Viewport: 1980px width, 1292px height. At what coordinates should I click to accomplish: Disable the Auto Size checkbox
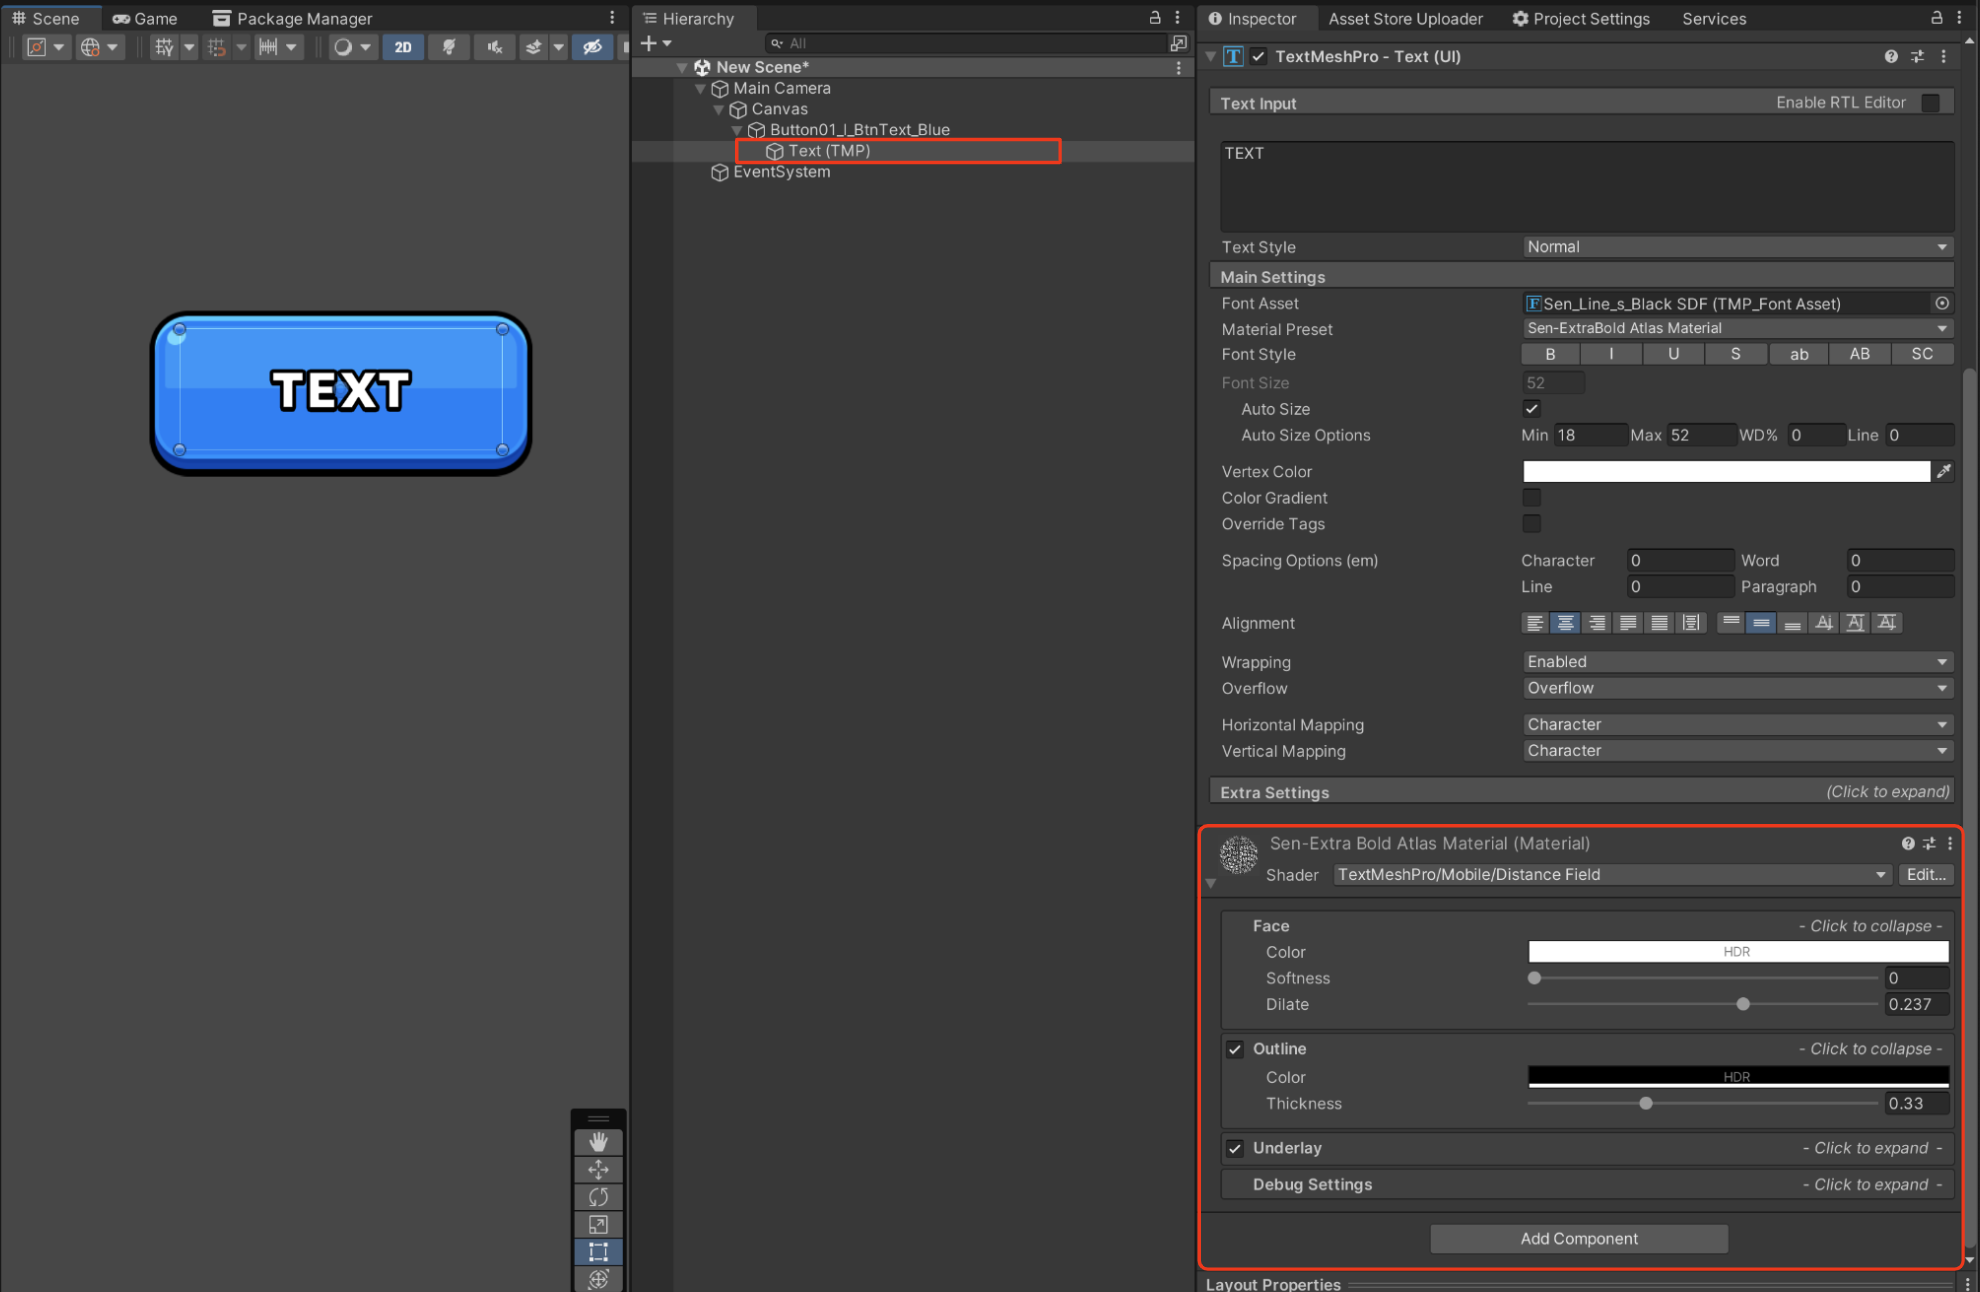pyautogui.click(x=1531, y=409)
